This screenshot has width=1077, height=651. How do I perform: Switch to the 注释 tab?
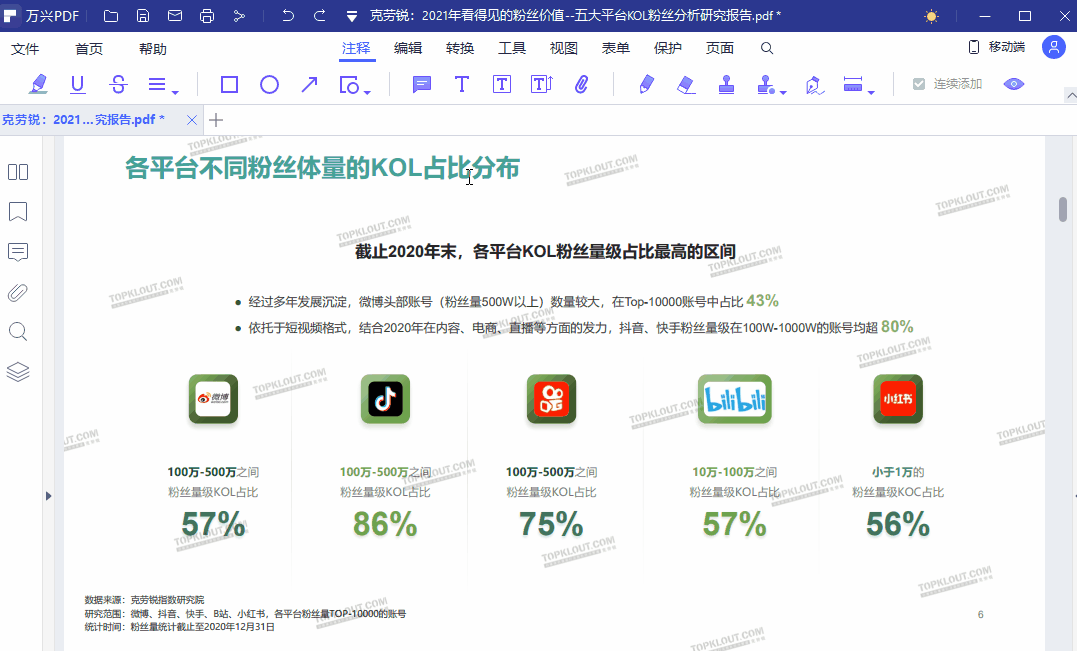coord(356,48)
